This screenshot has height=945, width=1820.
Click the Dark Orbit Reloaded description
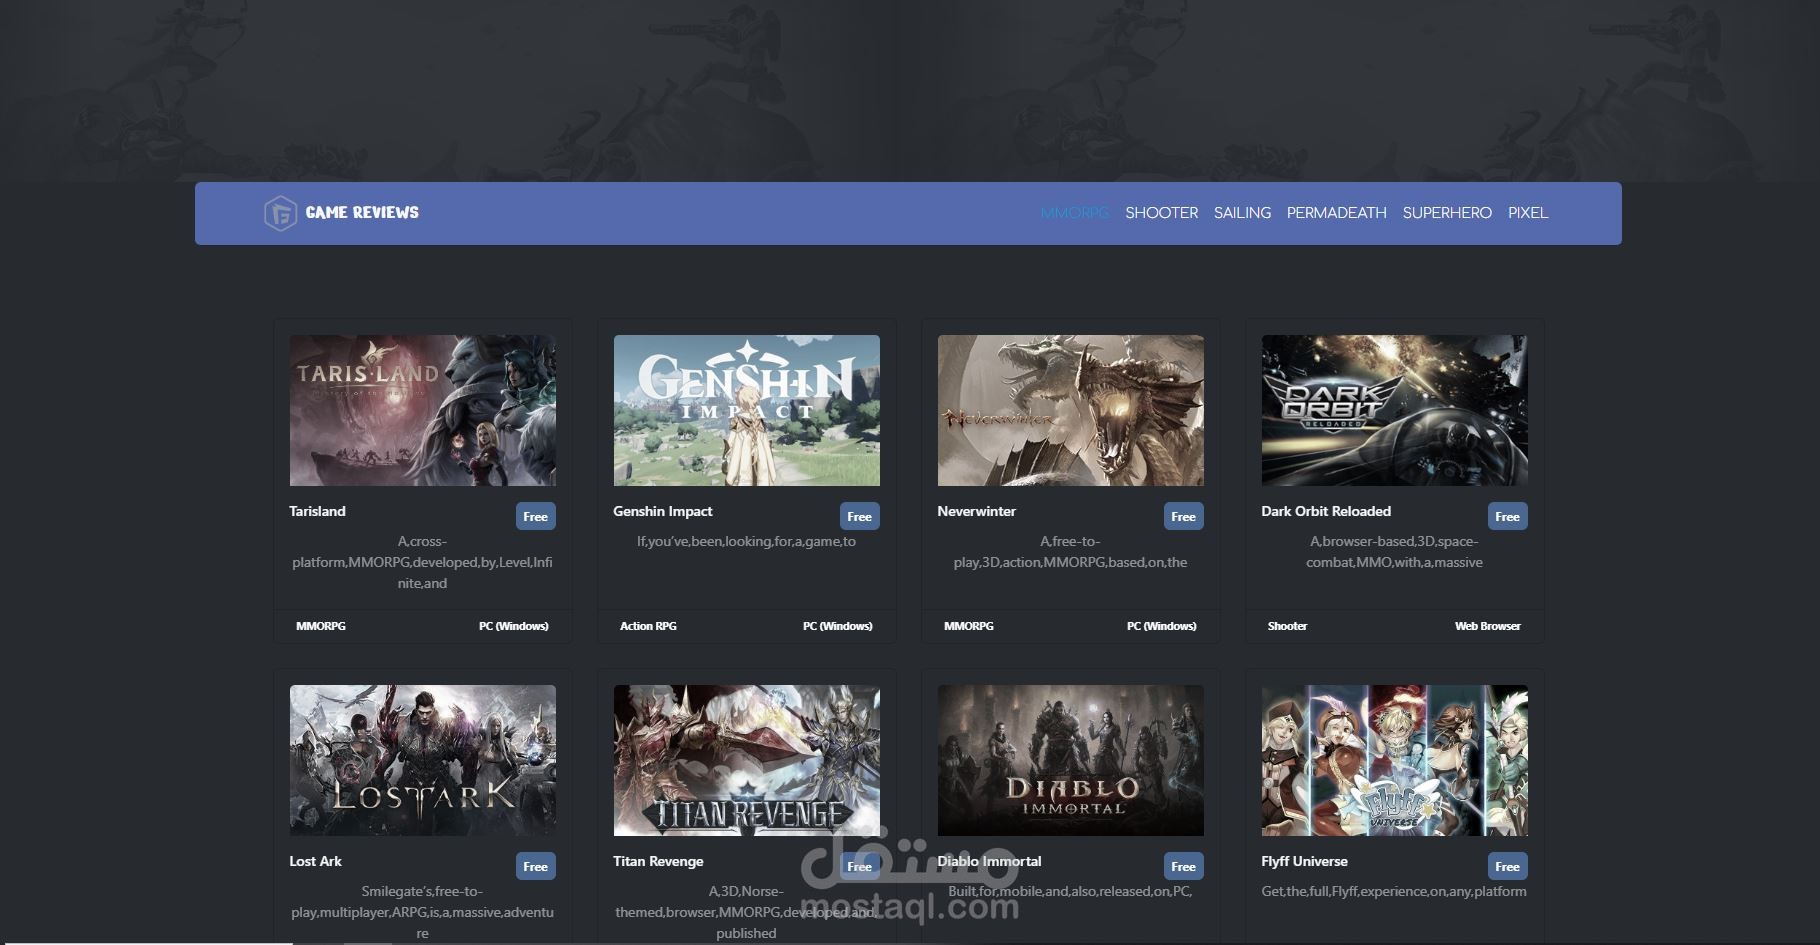point(1394,552)
